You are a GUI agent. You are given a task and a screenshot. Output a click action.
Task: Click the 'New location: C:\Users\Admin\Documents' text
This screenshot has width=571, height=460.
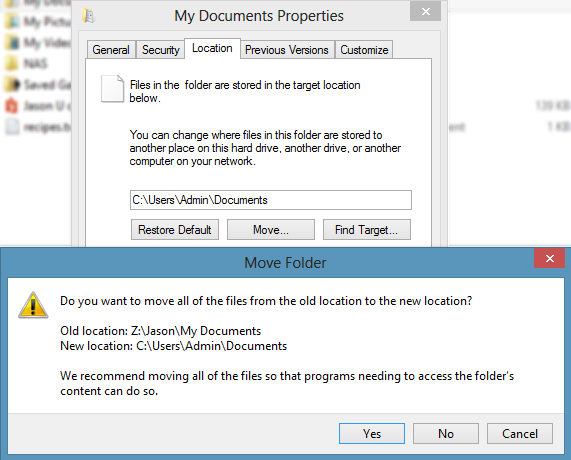coord(174,346)
